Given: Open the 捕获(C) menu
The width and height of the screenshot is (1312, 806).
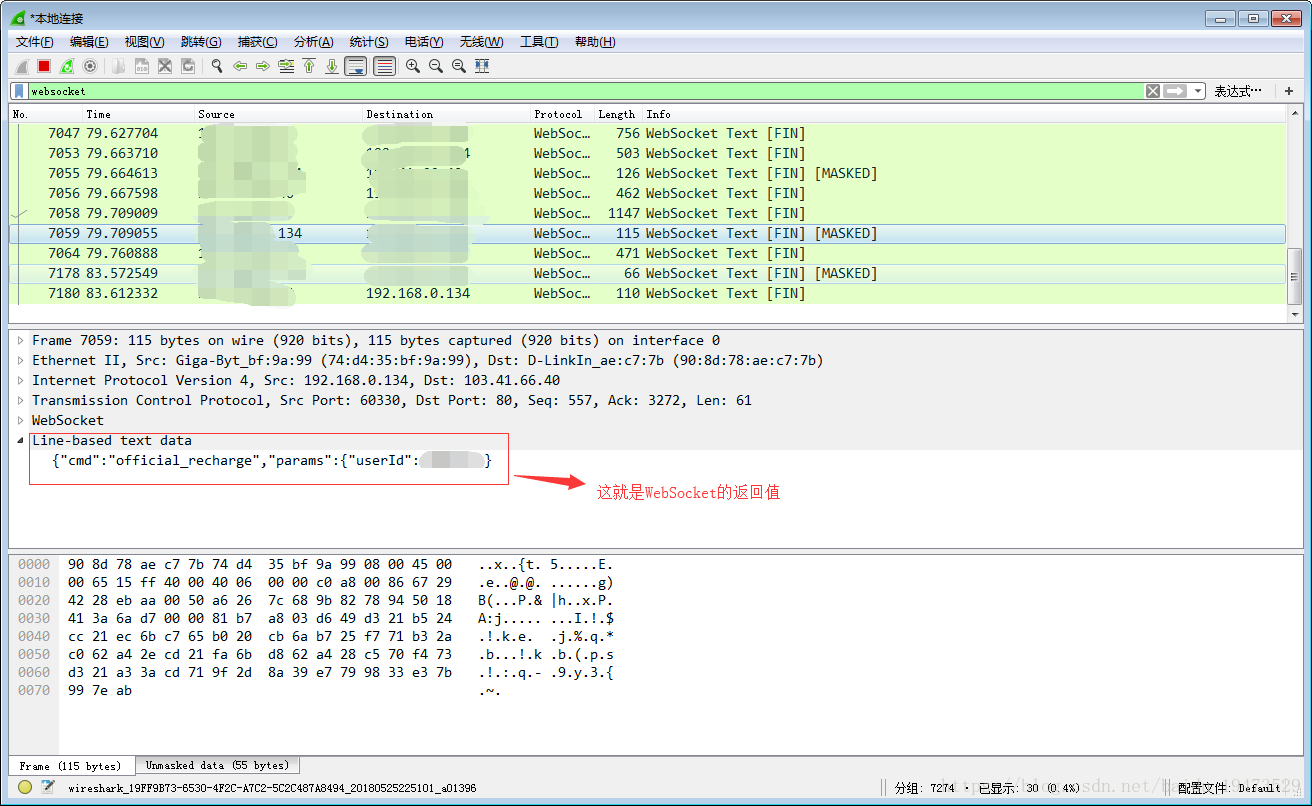Looking at the screenshot, I should pos(257,42).
